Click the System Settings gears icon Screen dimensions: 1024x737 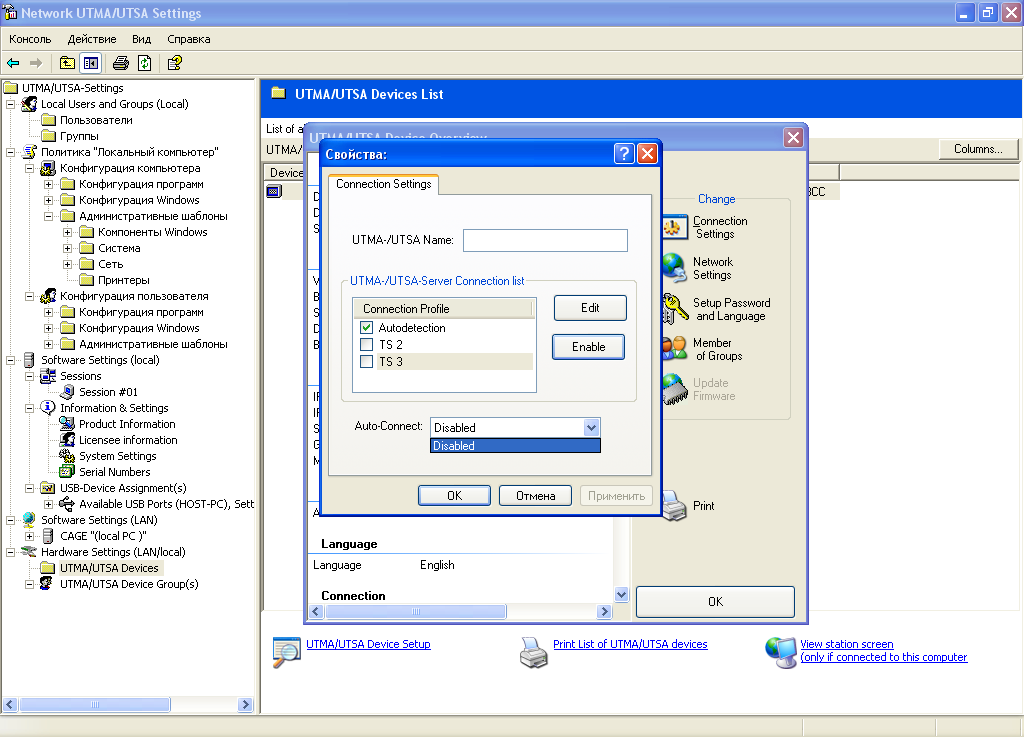point(67,456)
